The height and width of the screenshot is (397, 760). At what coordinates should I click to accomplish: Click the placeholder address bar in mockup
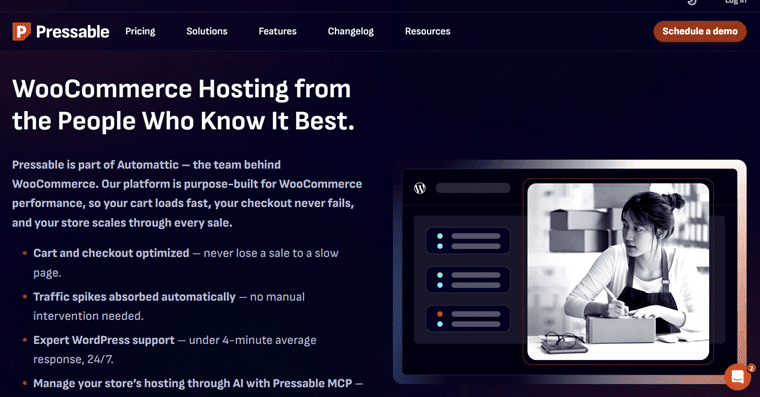pos(473,188)
